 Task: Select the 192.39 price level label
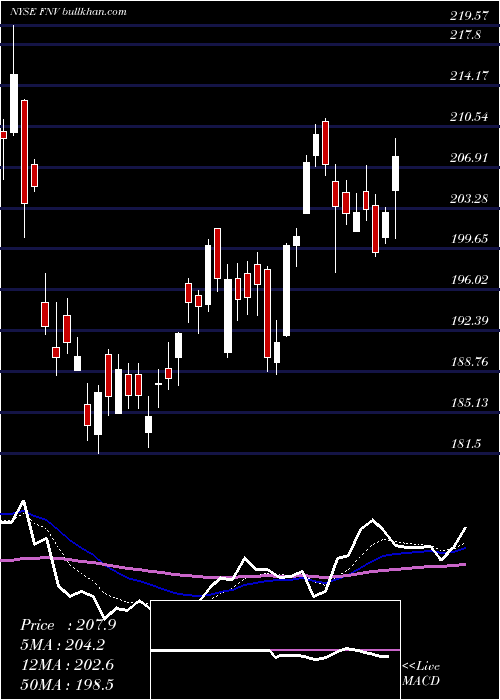468,321
